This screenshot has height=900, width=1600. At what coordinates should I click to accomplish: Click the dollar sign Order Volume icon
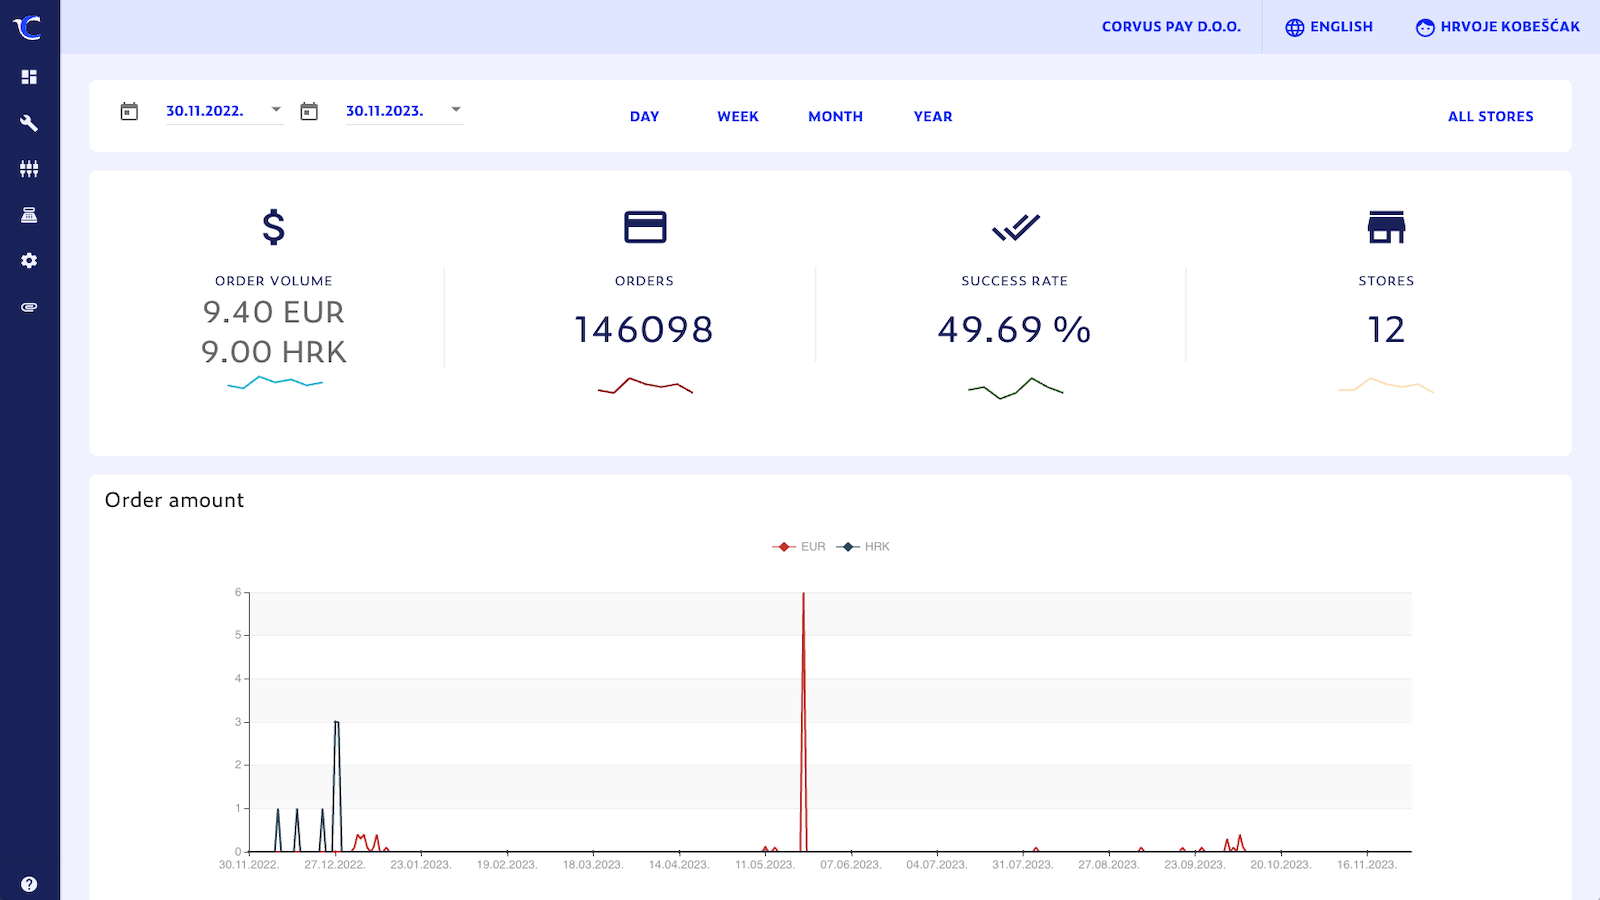pos(274,227)
